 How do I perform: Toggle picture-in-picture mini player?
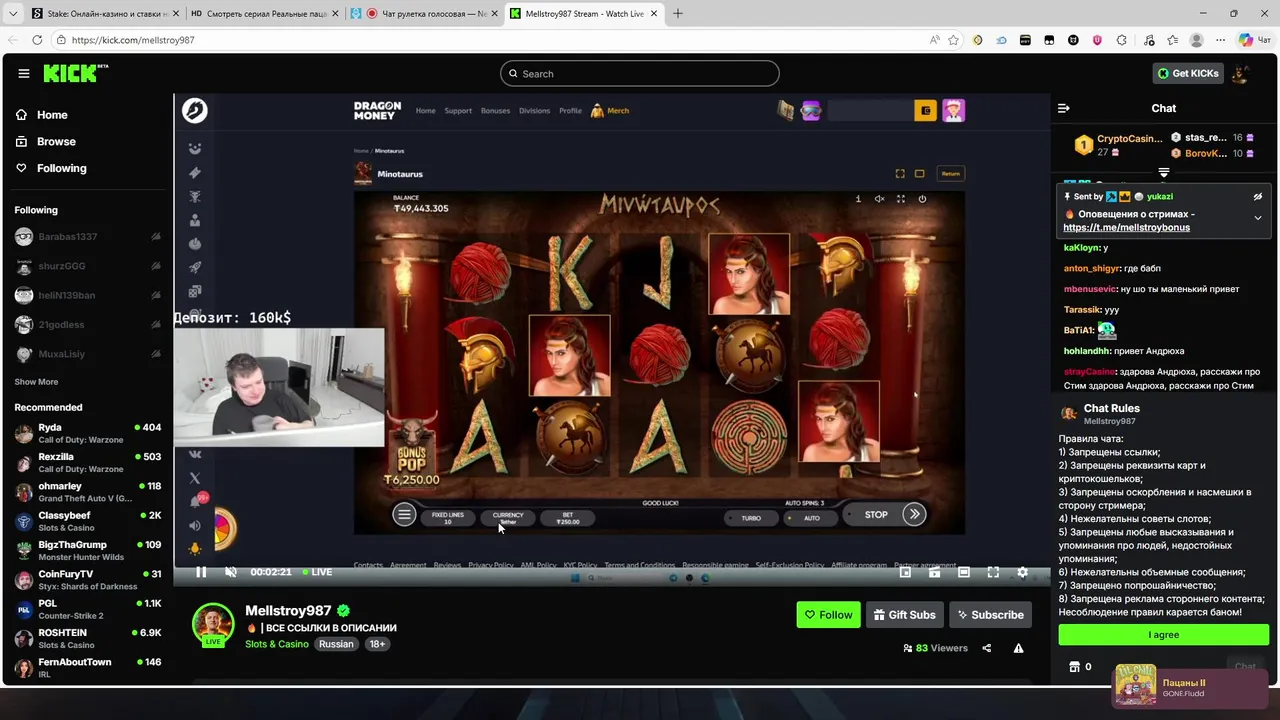905,572
